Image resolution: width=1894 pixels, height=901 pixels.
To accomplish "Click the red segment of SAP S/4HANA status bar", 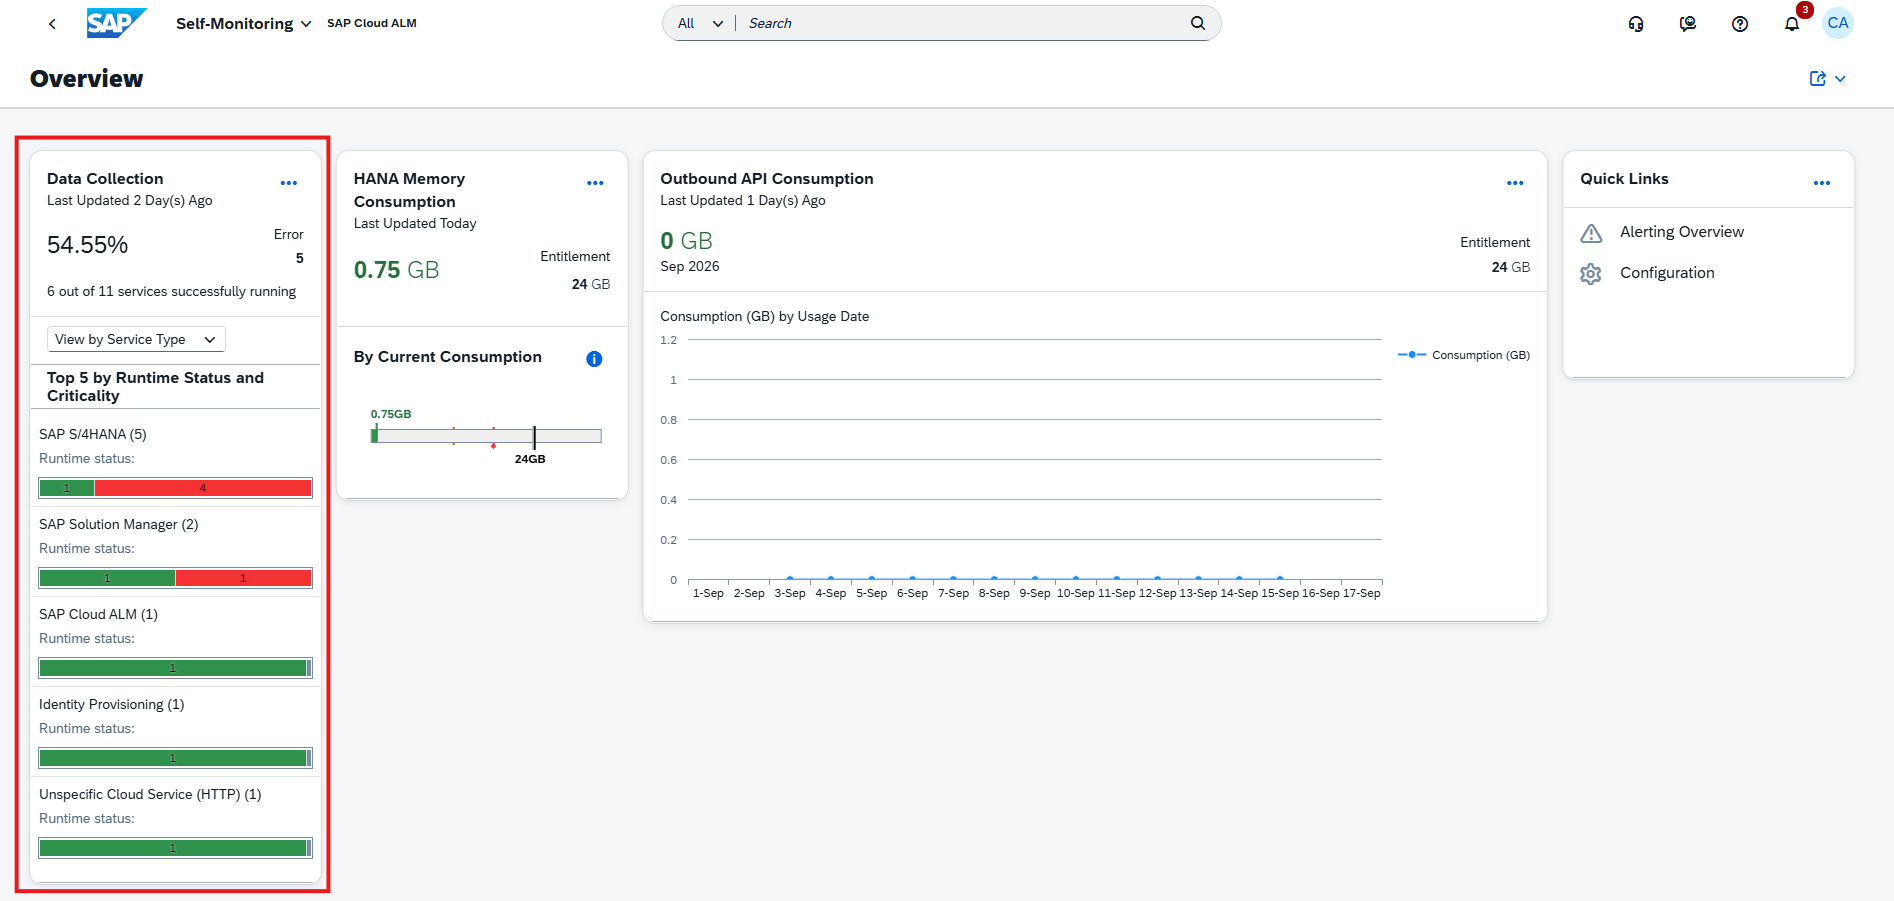I will pos(203,488).
